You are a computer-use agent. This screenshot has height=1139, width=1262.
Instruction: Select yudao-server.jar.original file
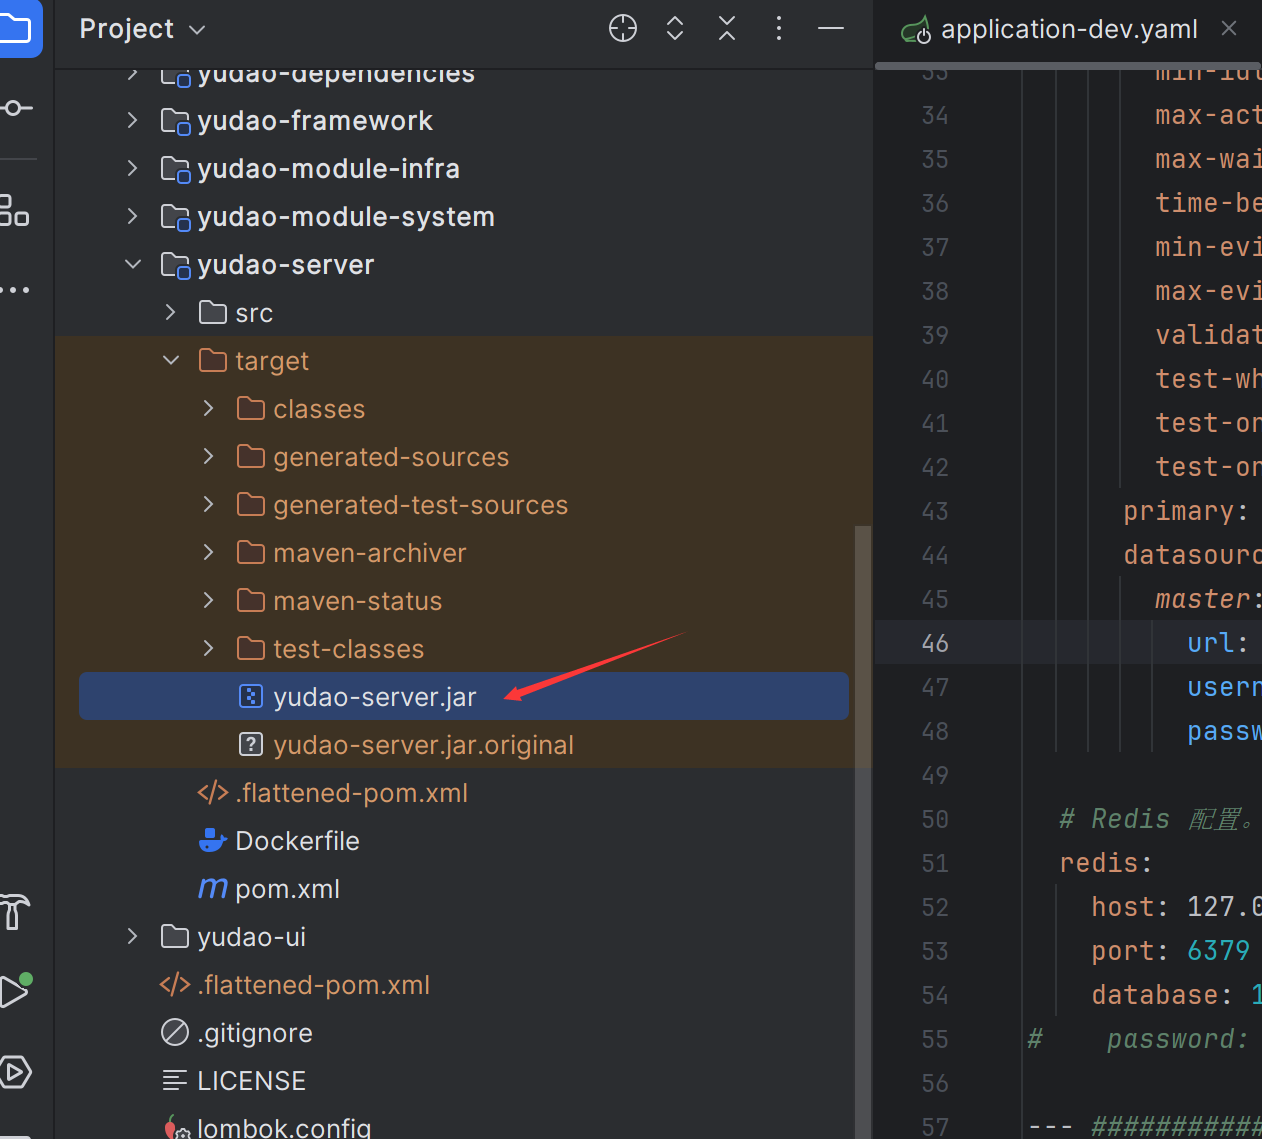tap(464, 744)
